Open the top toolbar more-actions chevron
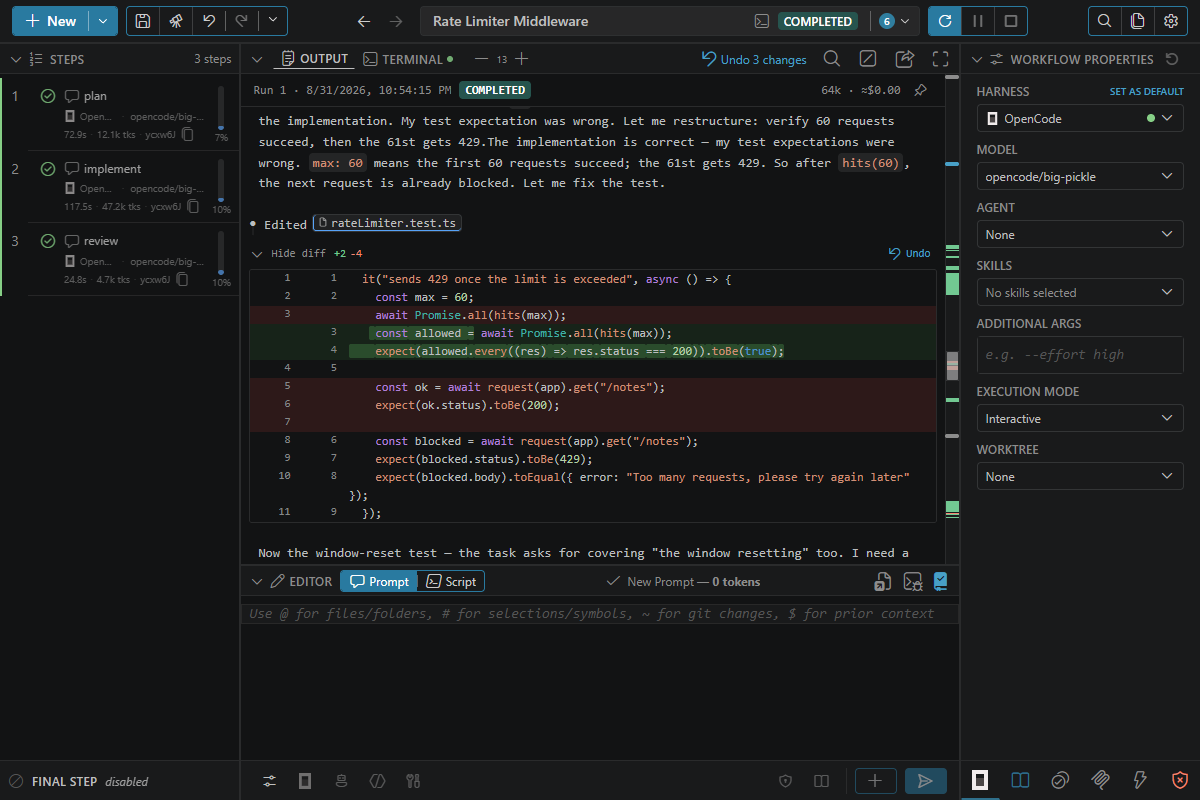The image size is (1200, 800). [x=273, y=21]
